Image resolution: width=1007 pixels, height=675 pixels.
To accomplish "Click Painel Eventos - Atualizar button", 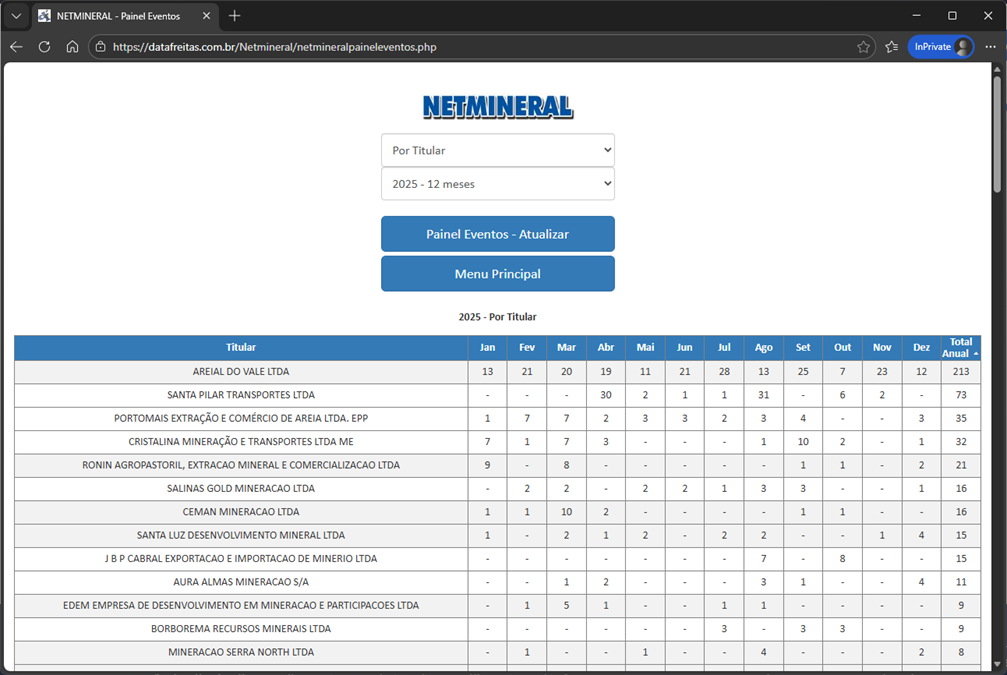I will (x=497, y=233).
